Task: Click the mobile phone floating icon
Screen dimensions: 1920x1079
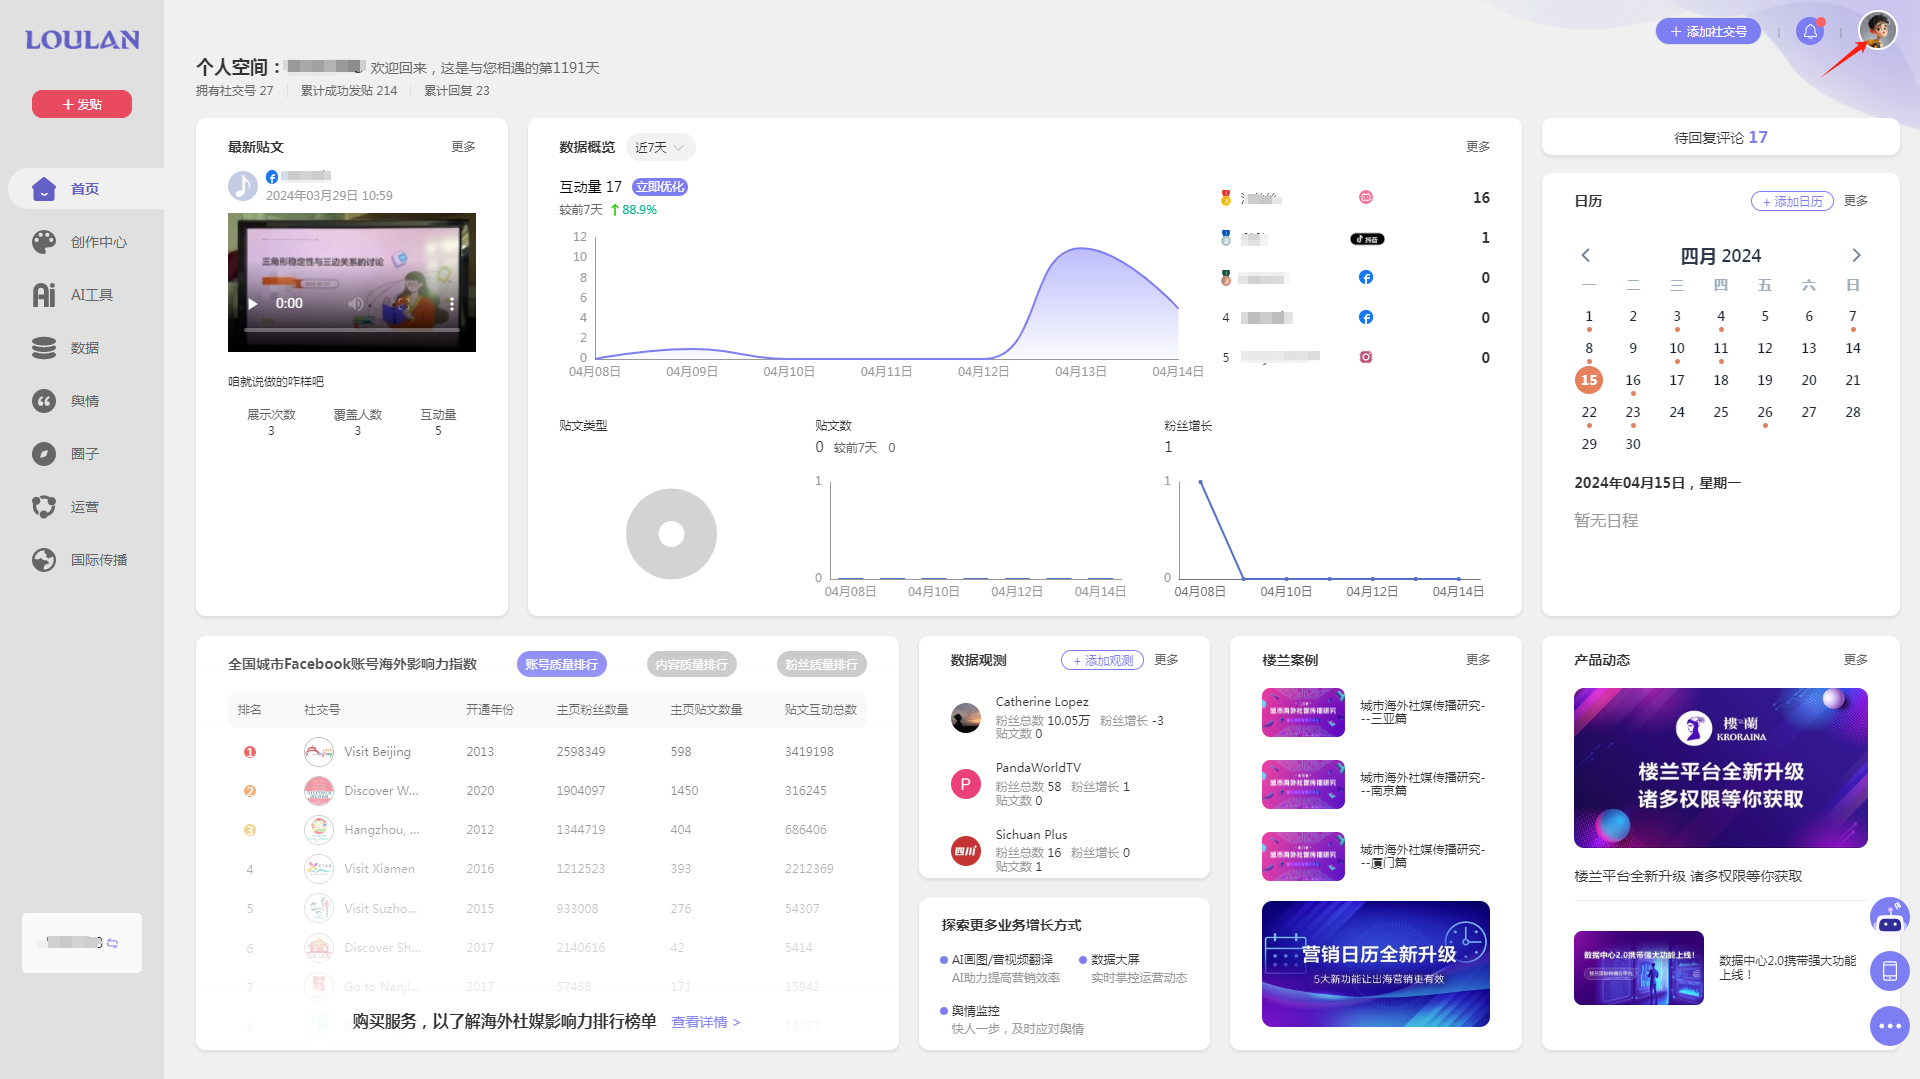Action: tap(1889, 971)
